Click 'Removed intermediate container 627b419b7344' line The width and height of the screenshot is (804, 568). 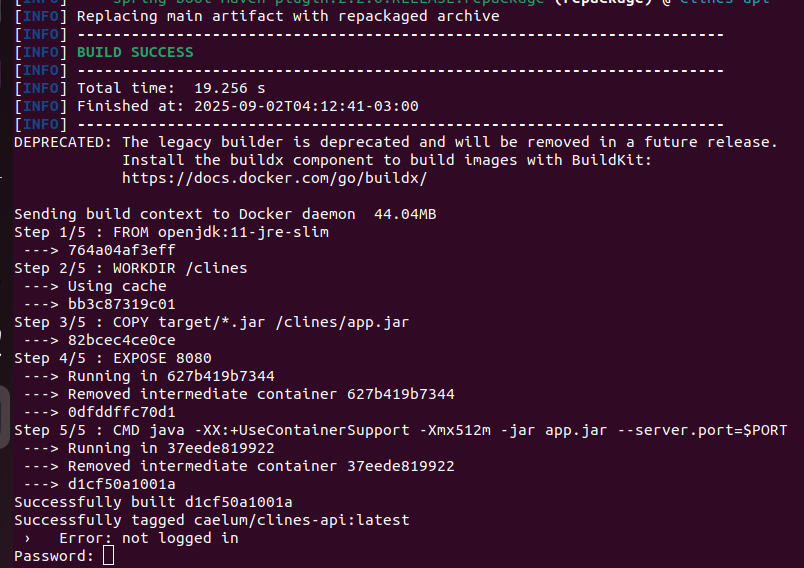(261, 394)
